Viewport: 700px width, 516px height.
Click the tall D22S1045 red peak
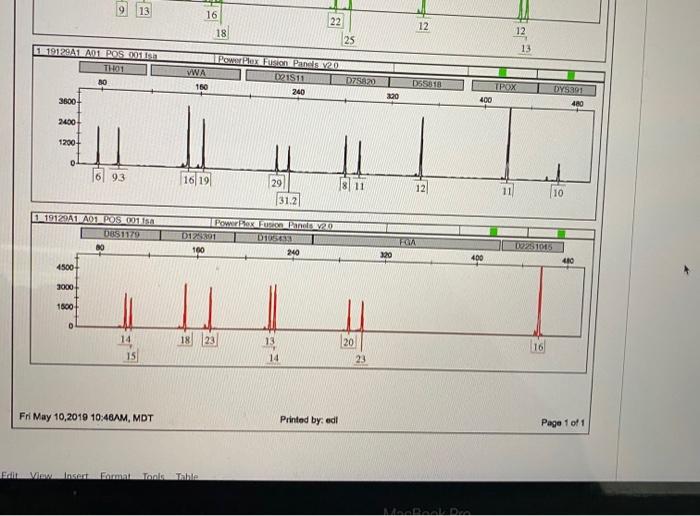540,302
